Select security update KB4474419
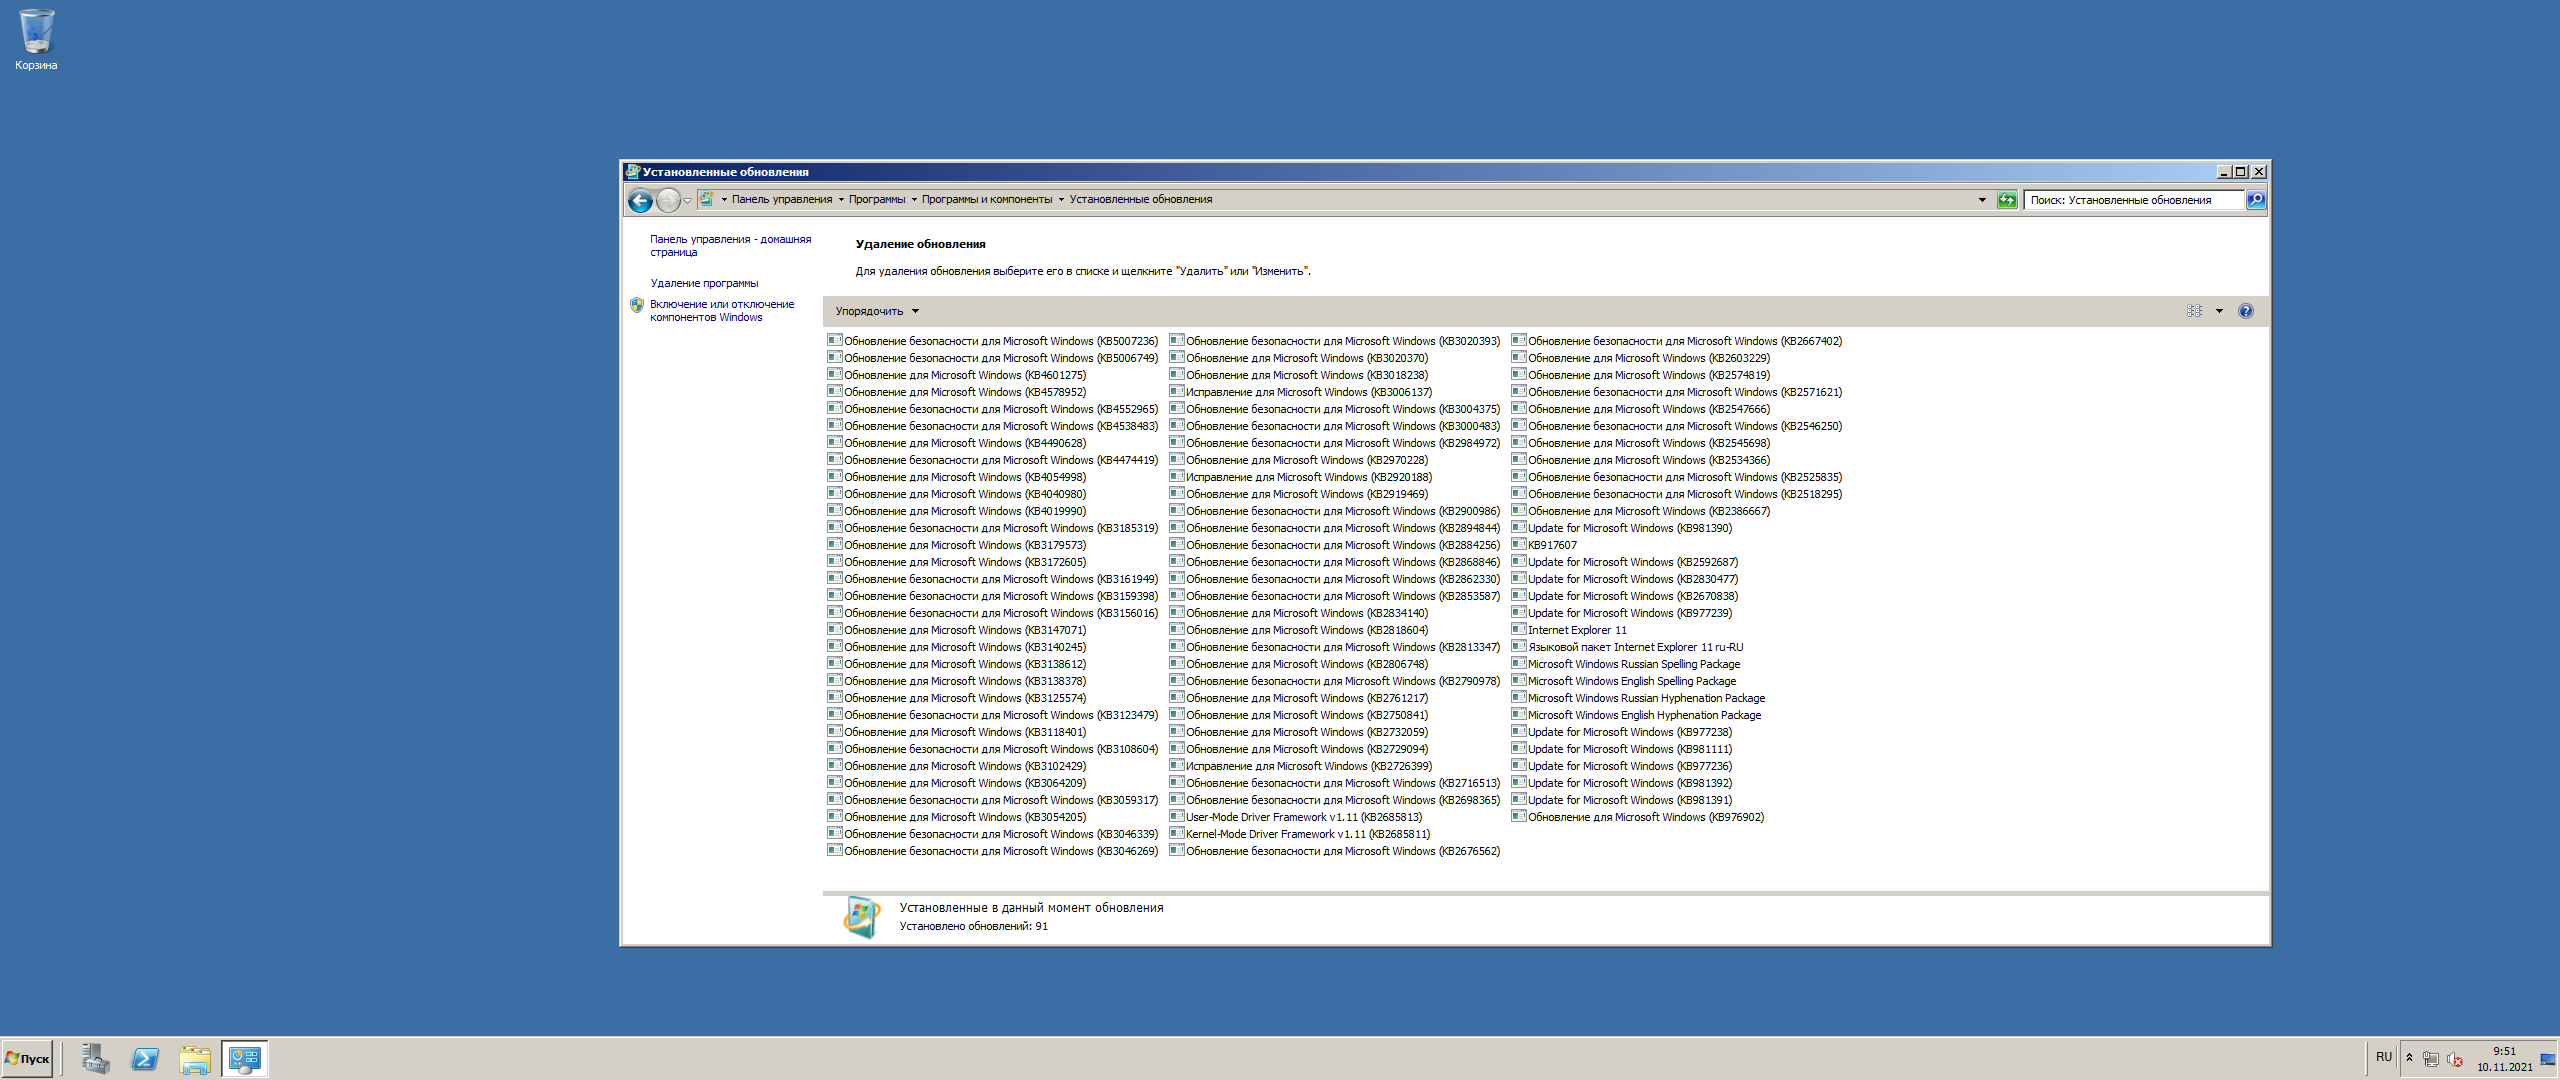The width and height of the screenshot is (2560, 1080). [x=993, y=460]
